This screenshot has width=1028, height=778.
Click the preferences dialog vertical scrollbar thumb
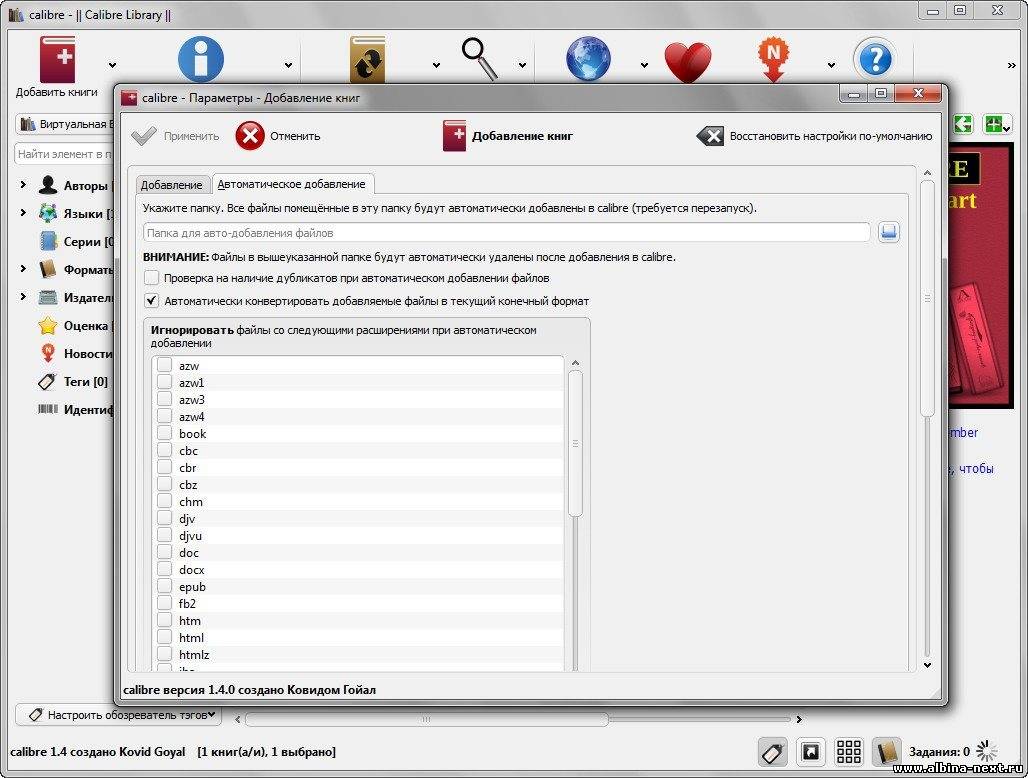coord(927,298)
